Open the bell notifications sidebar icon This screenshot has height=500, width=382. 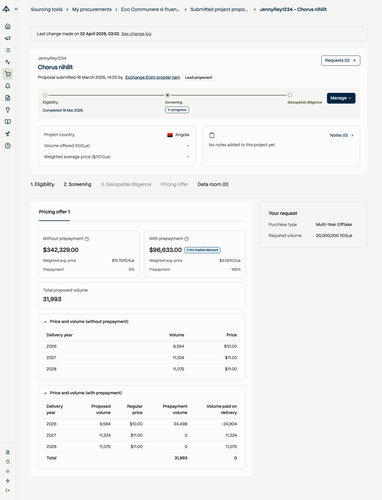(x=8, y=86)
